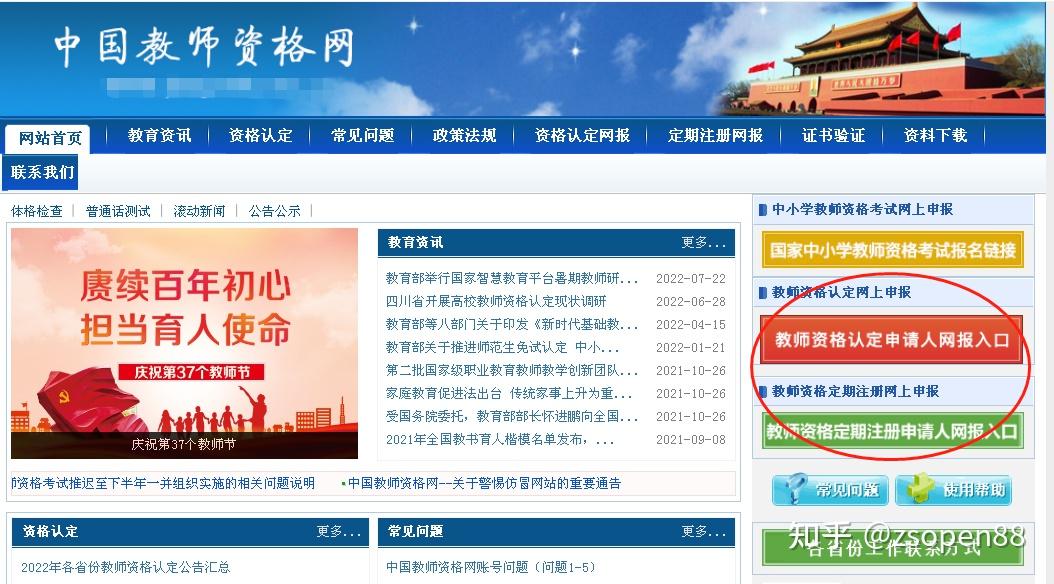The width and height of the screenshot is (1054, 584).
Task: Click the date 2022-06-28
Action: [x=690, y=301]
